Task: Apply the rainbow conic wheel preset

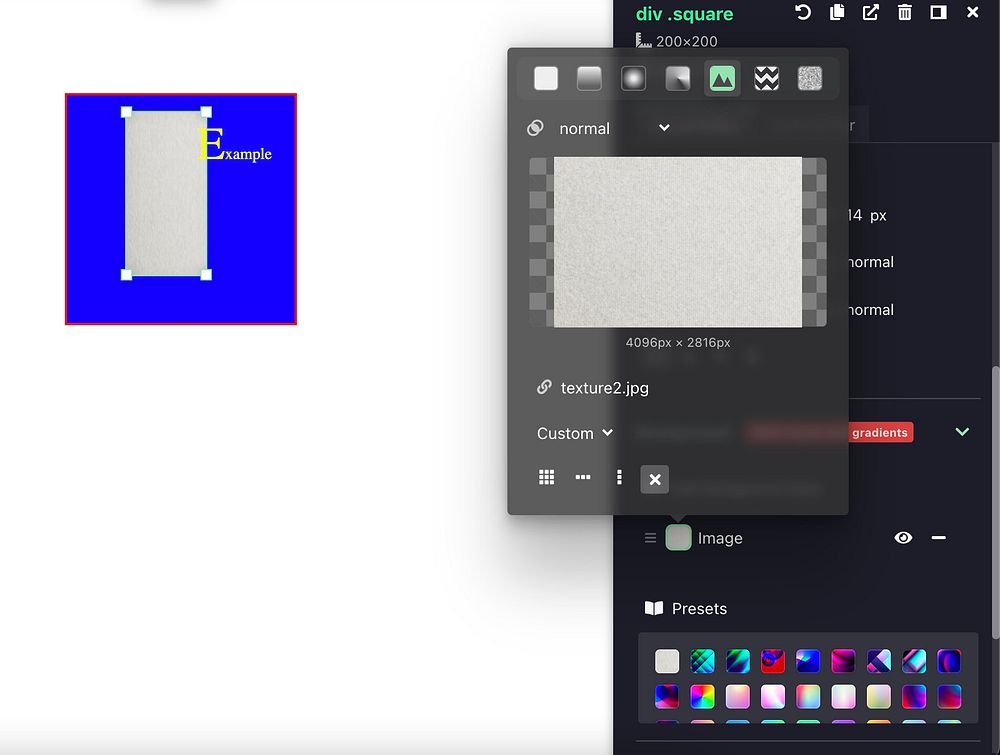Action: pos(702,696)
